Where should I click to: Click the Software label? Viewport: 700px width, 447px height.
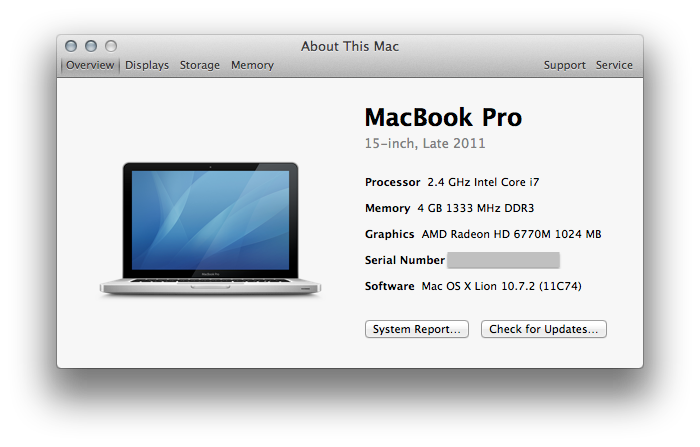click(x=389, y=286)
